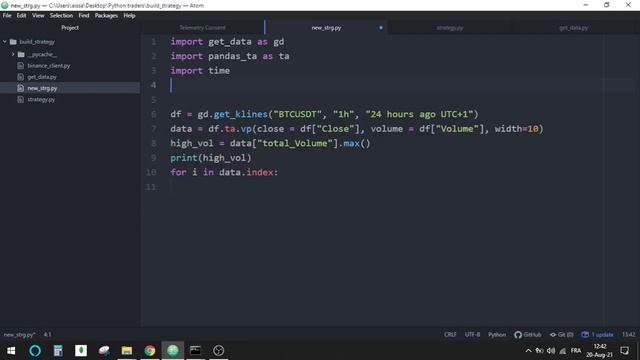Open the Packages menu
Viewport: 640px width, 360px height.
pyautogui.click(x=106, y=16)
